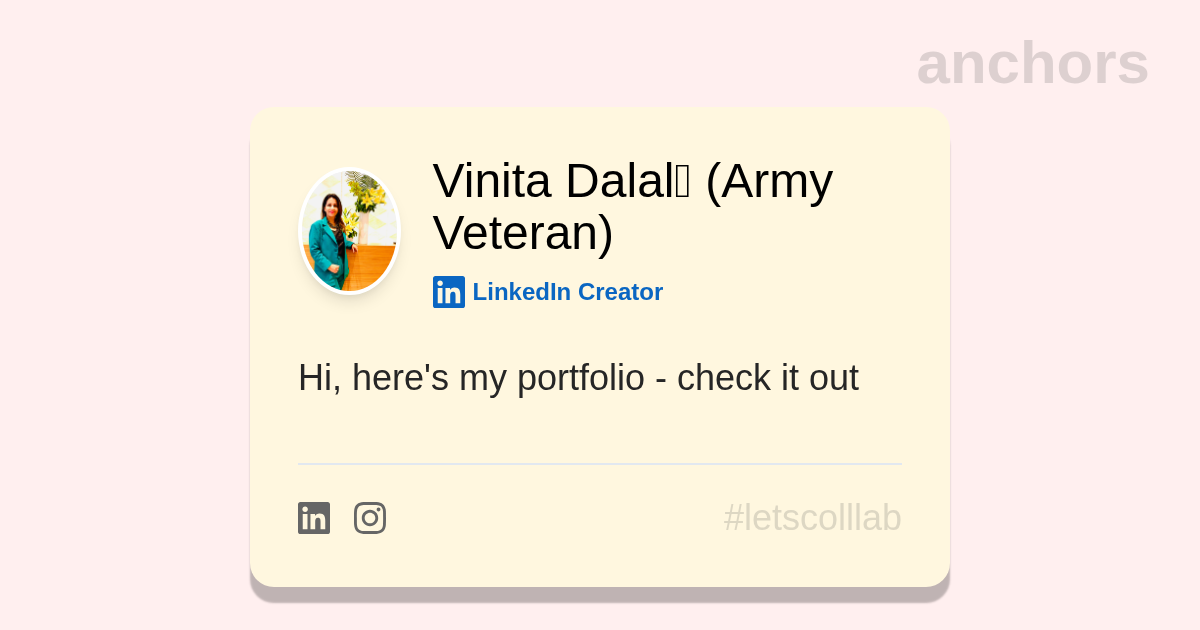Click "check it out" in the bio

tap(767, 378)
